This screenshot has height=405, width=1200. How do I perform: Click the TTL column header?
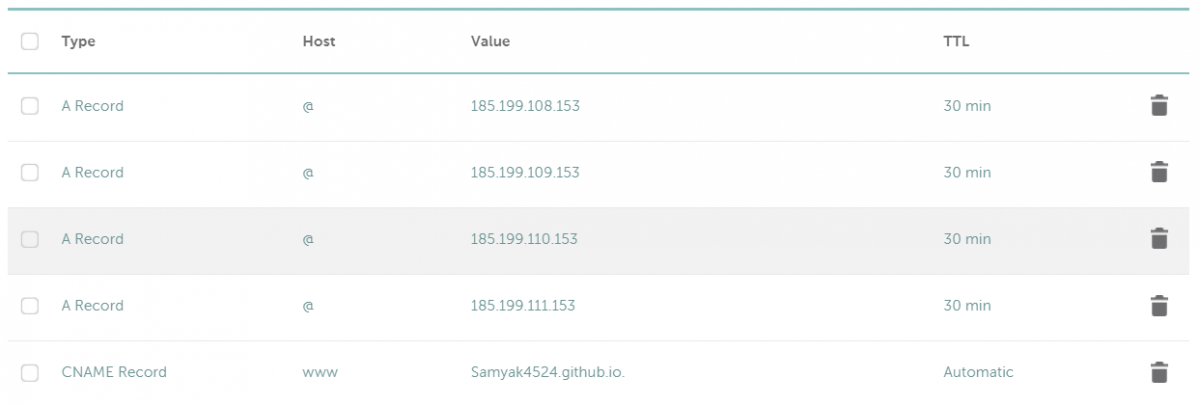956,41
